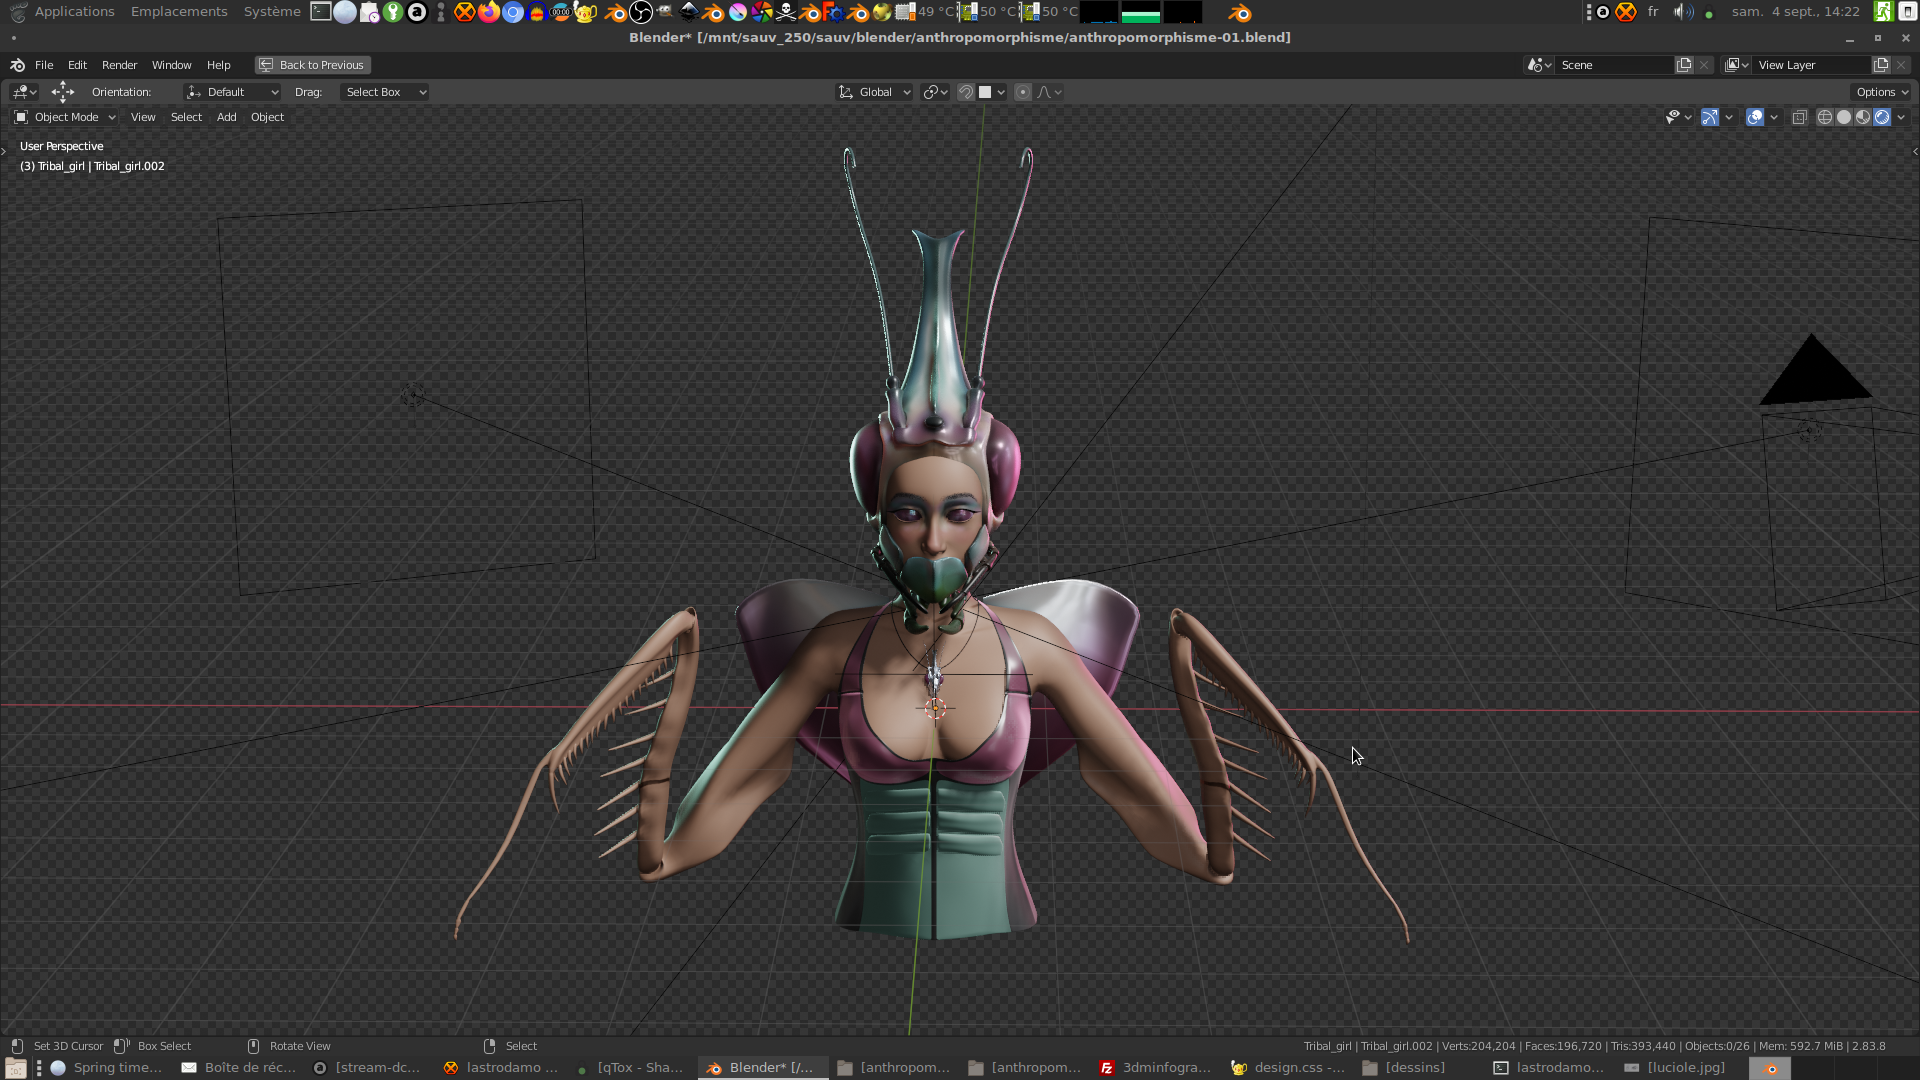Viewport: 1920px width, 1080px height.
Task: Open the terminal launcher in top panel
Action: click(x=320, y=12)
